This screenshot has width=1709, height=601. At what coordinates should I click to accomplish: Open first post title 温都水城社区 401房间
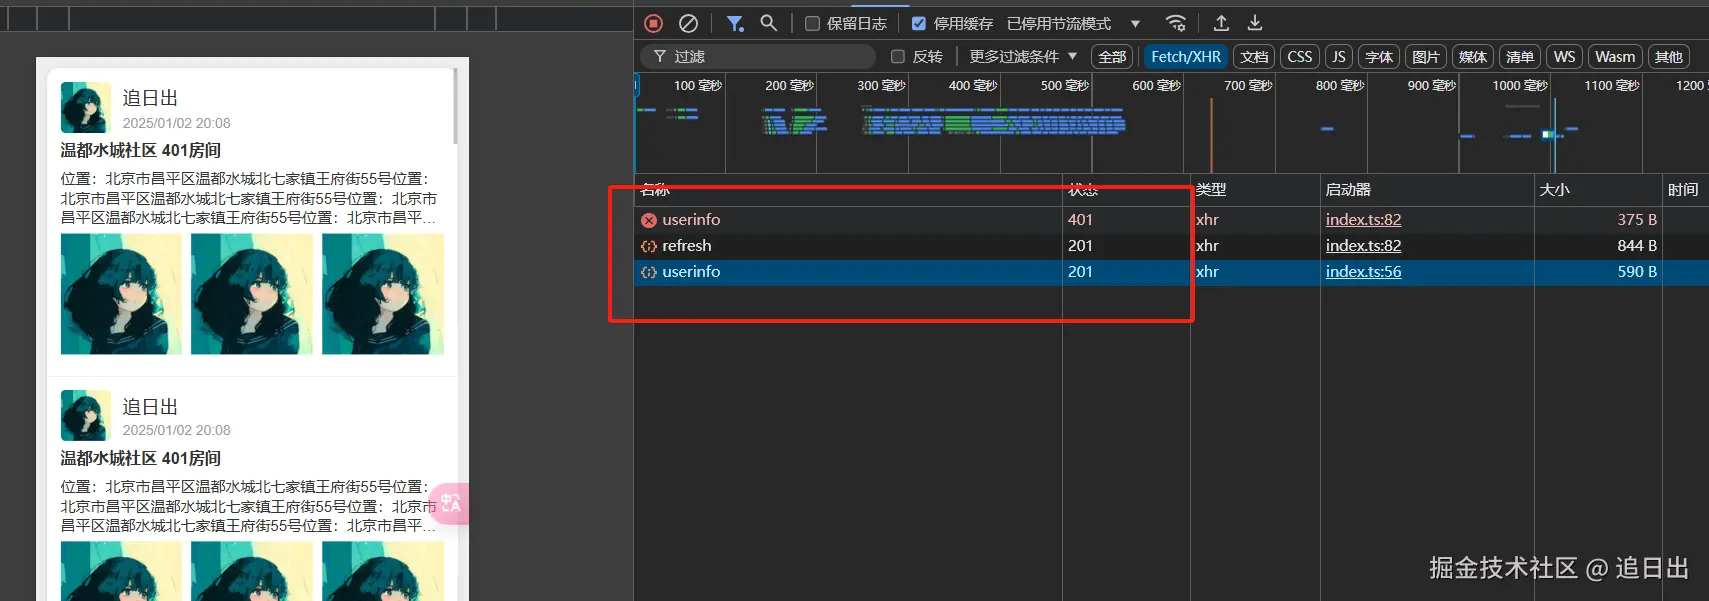click(x=141, y=150)
